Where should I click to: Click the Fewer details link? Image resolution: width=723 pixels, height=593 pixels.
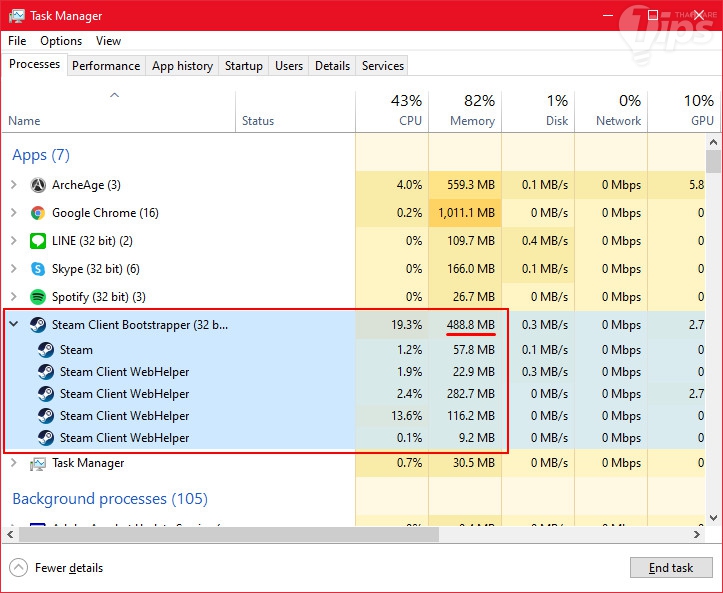[69, 568]
